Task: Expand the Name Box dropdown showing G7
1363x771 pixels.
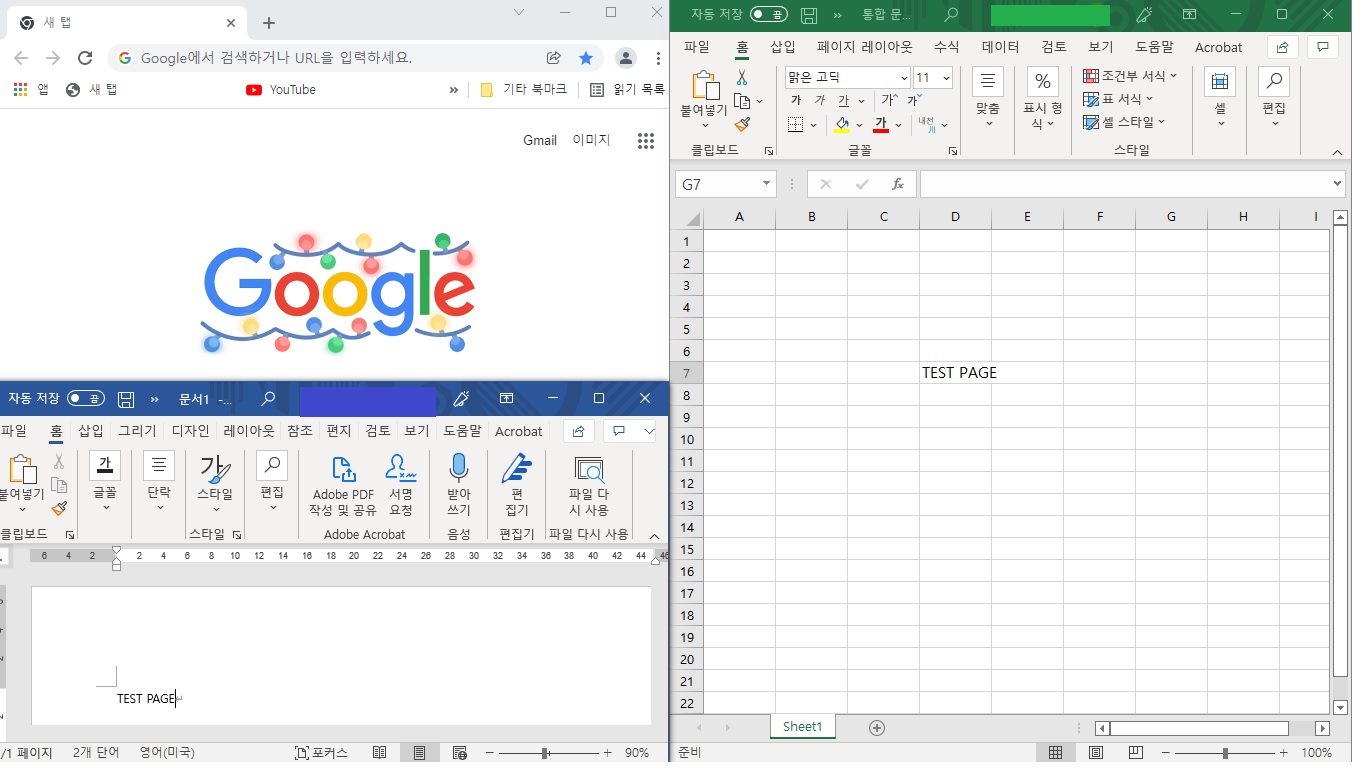Action: pos(767,184)
